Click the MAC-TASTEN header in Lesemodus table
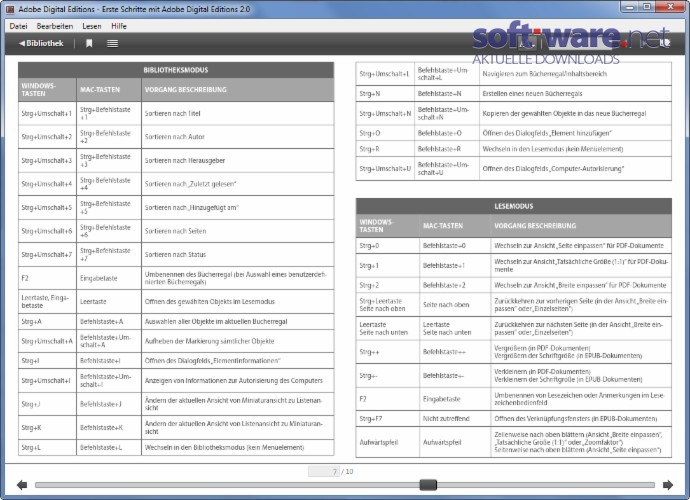 pyautogui.click(x=455, y=226)
